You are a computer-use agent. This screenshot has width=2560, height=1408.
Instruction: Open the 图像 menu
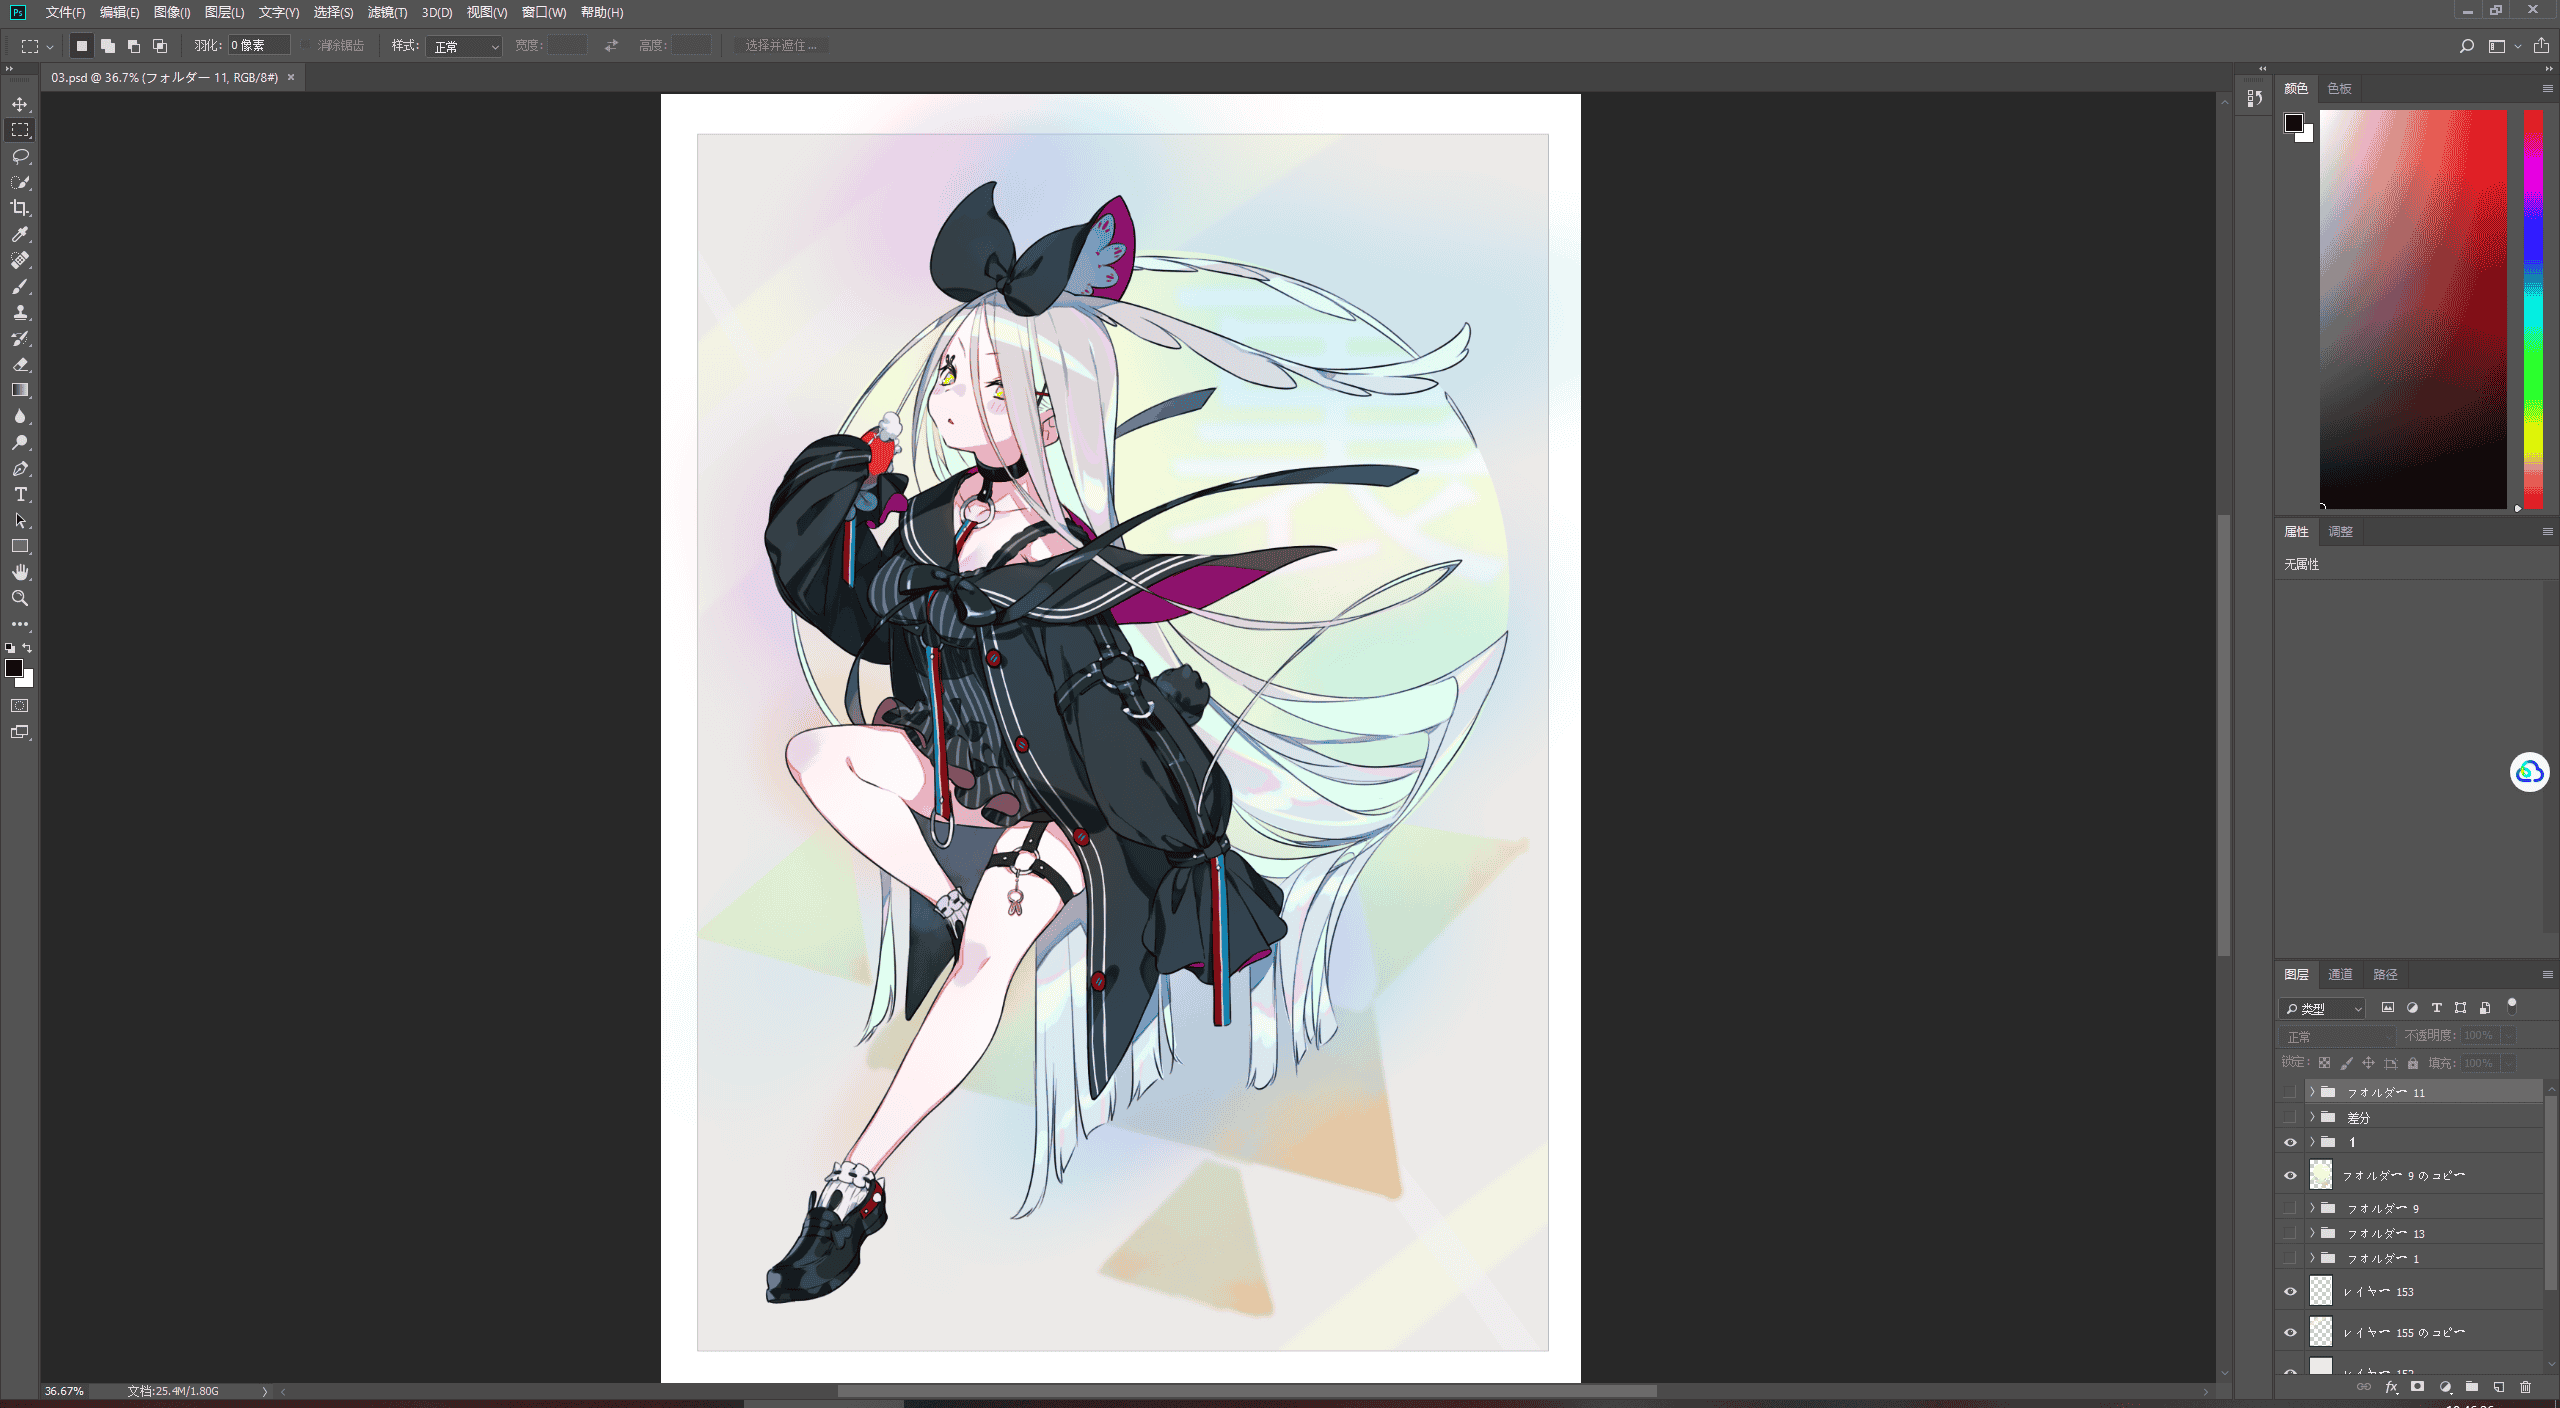[x=172, y=12]
